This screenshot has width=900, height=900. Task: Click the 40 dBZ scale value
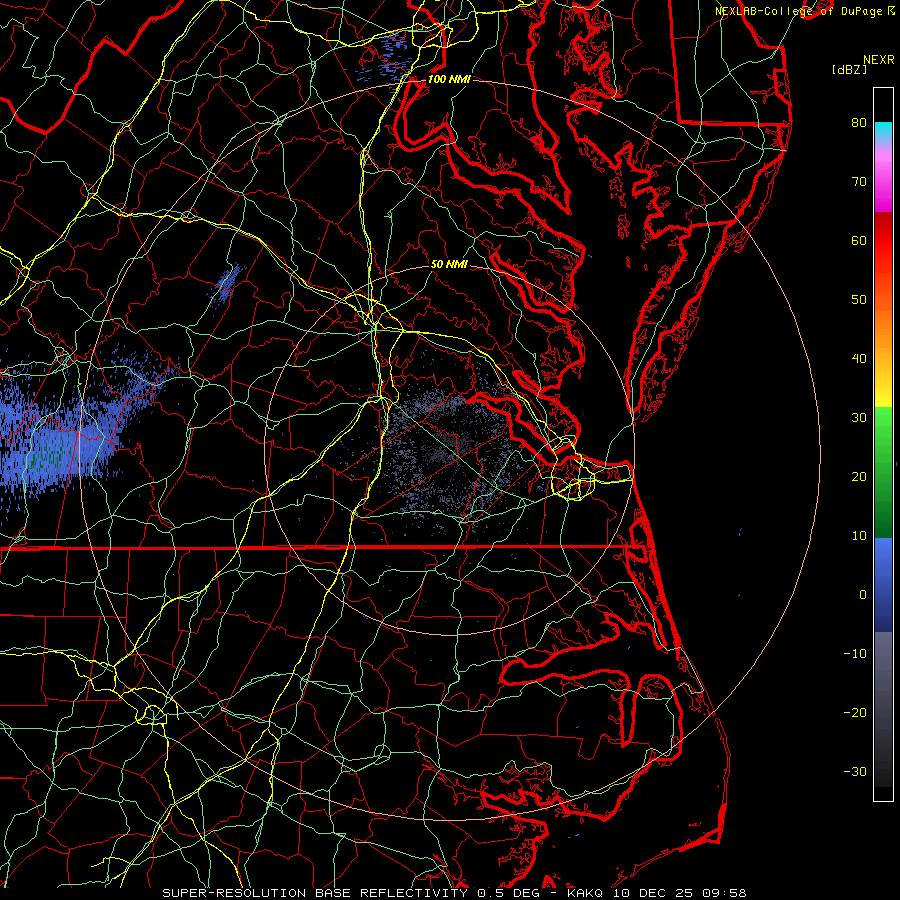click(859, 359)
